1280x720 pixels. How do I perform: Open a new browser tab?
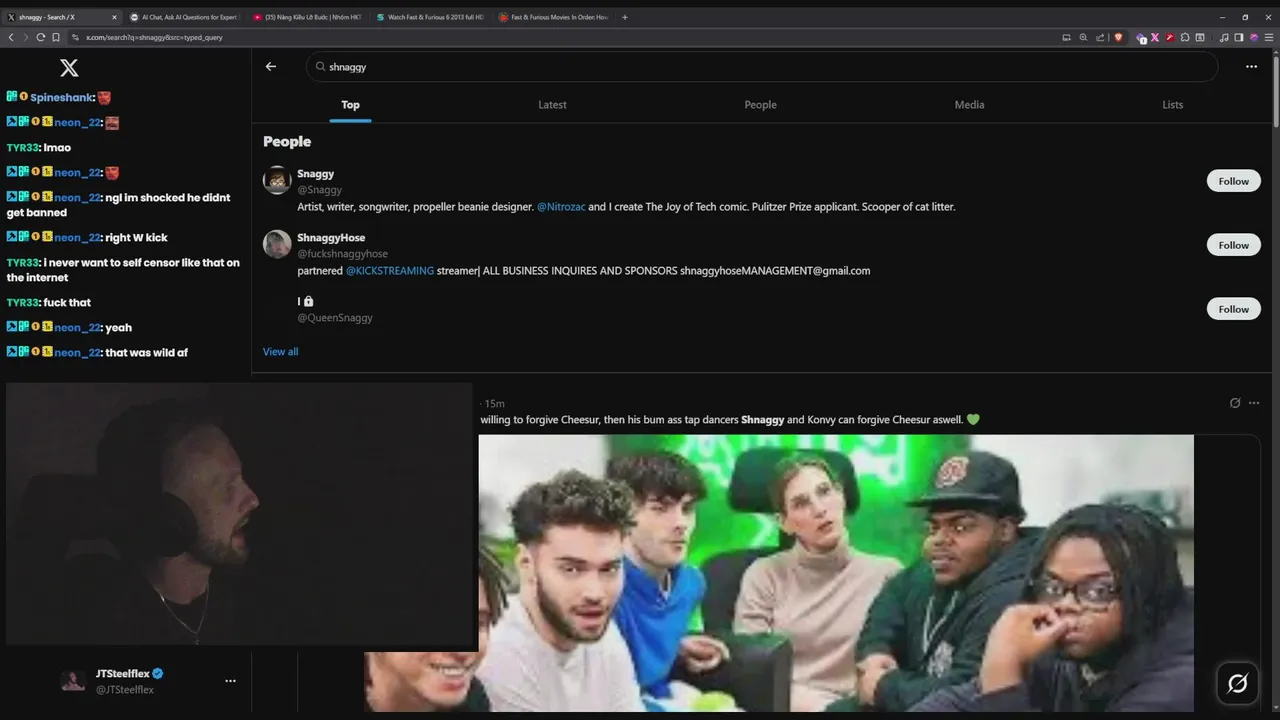tap(625, 17)
